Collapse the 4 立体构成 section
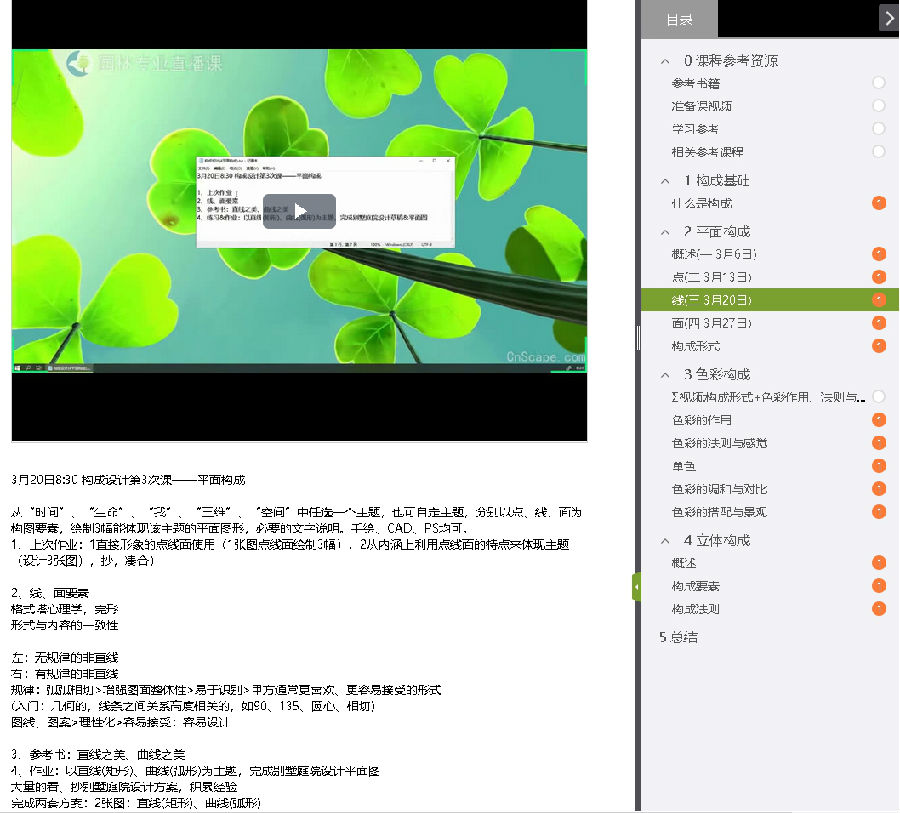900x813 pixels. coord(666,541)
